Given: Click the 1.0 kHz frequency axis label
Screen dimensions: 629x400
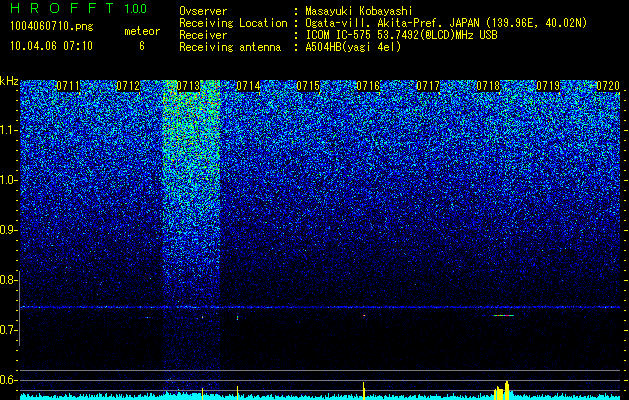Looking at the screenshot, I should 9,180.
